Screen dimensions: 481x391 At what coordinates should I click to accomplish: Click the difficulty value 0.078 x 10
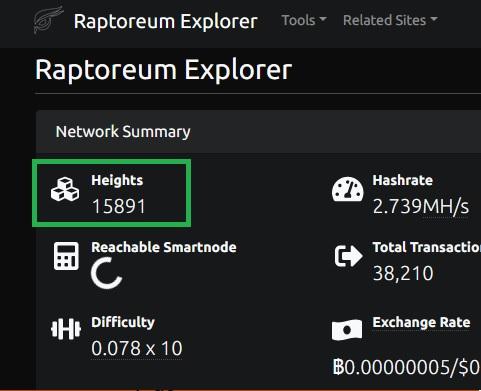[137, 348]
